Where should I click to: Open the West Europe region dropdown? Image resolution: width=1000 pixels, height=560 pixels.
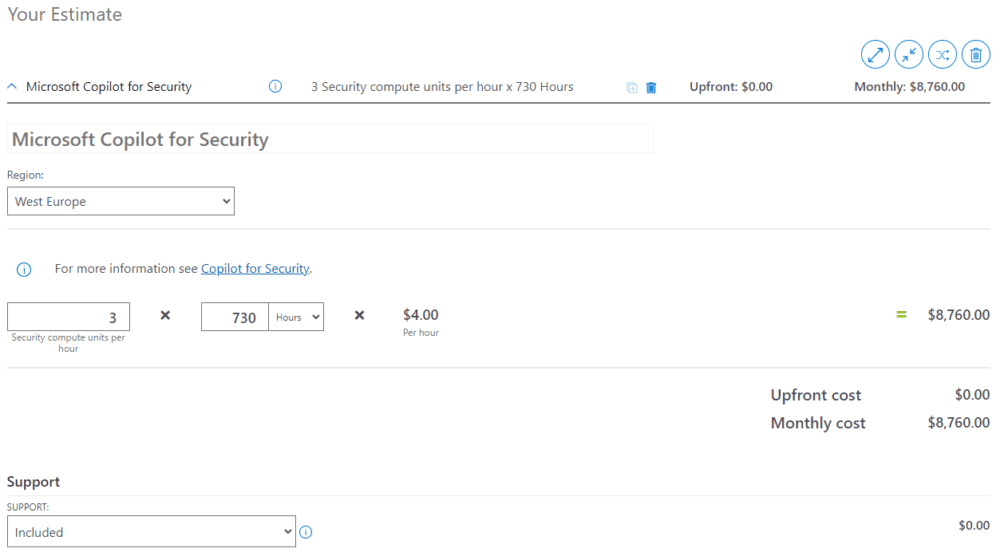point(121,201)
